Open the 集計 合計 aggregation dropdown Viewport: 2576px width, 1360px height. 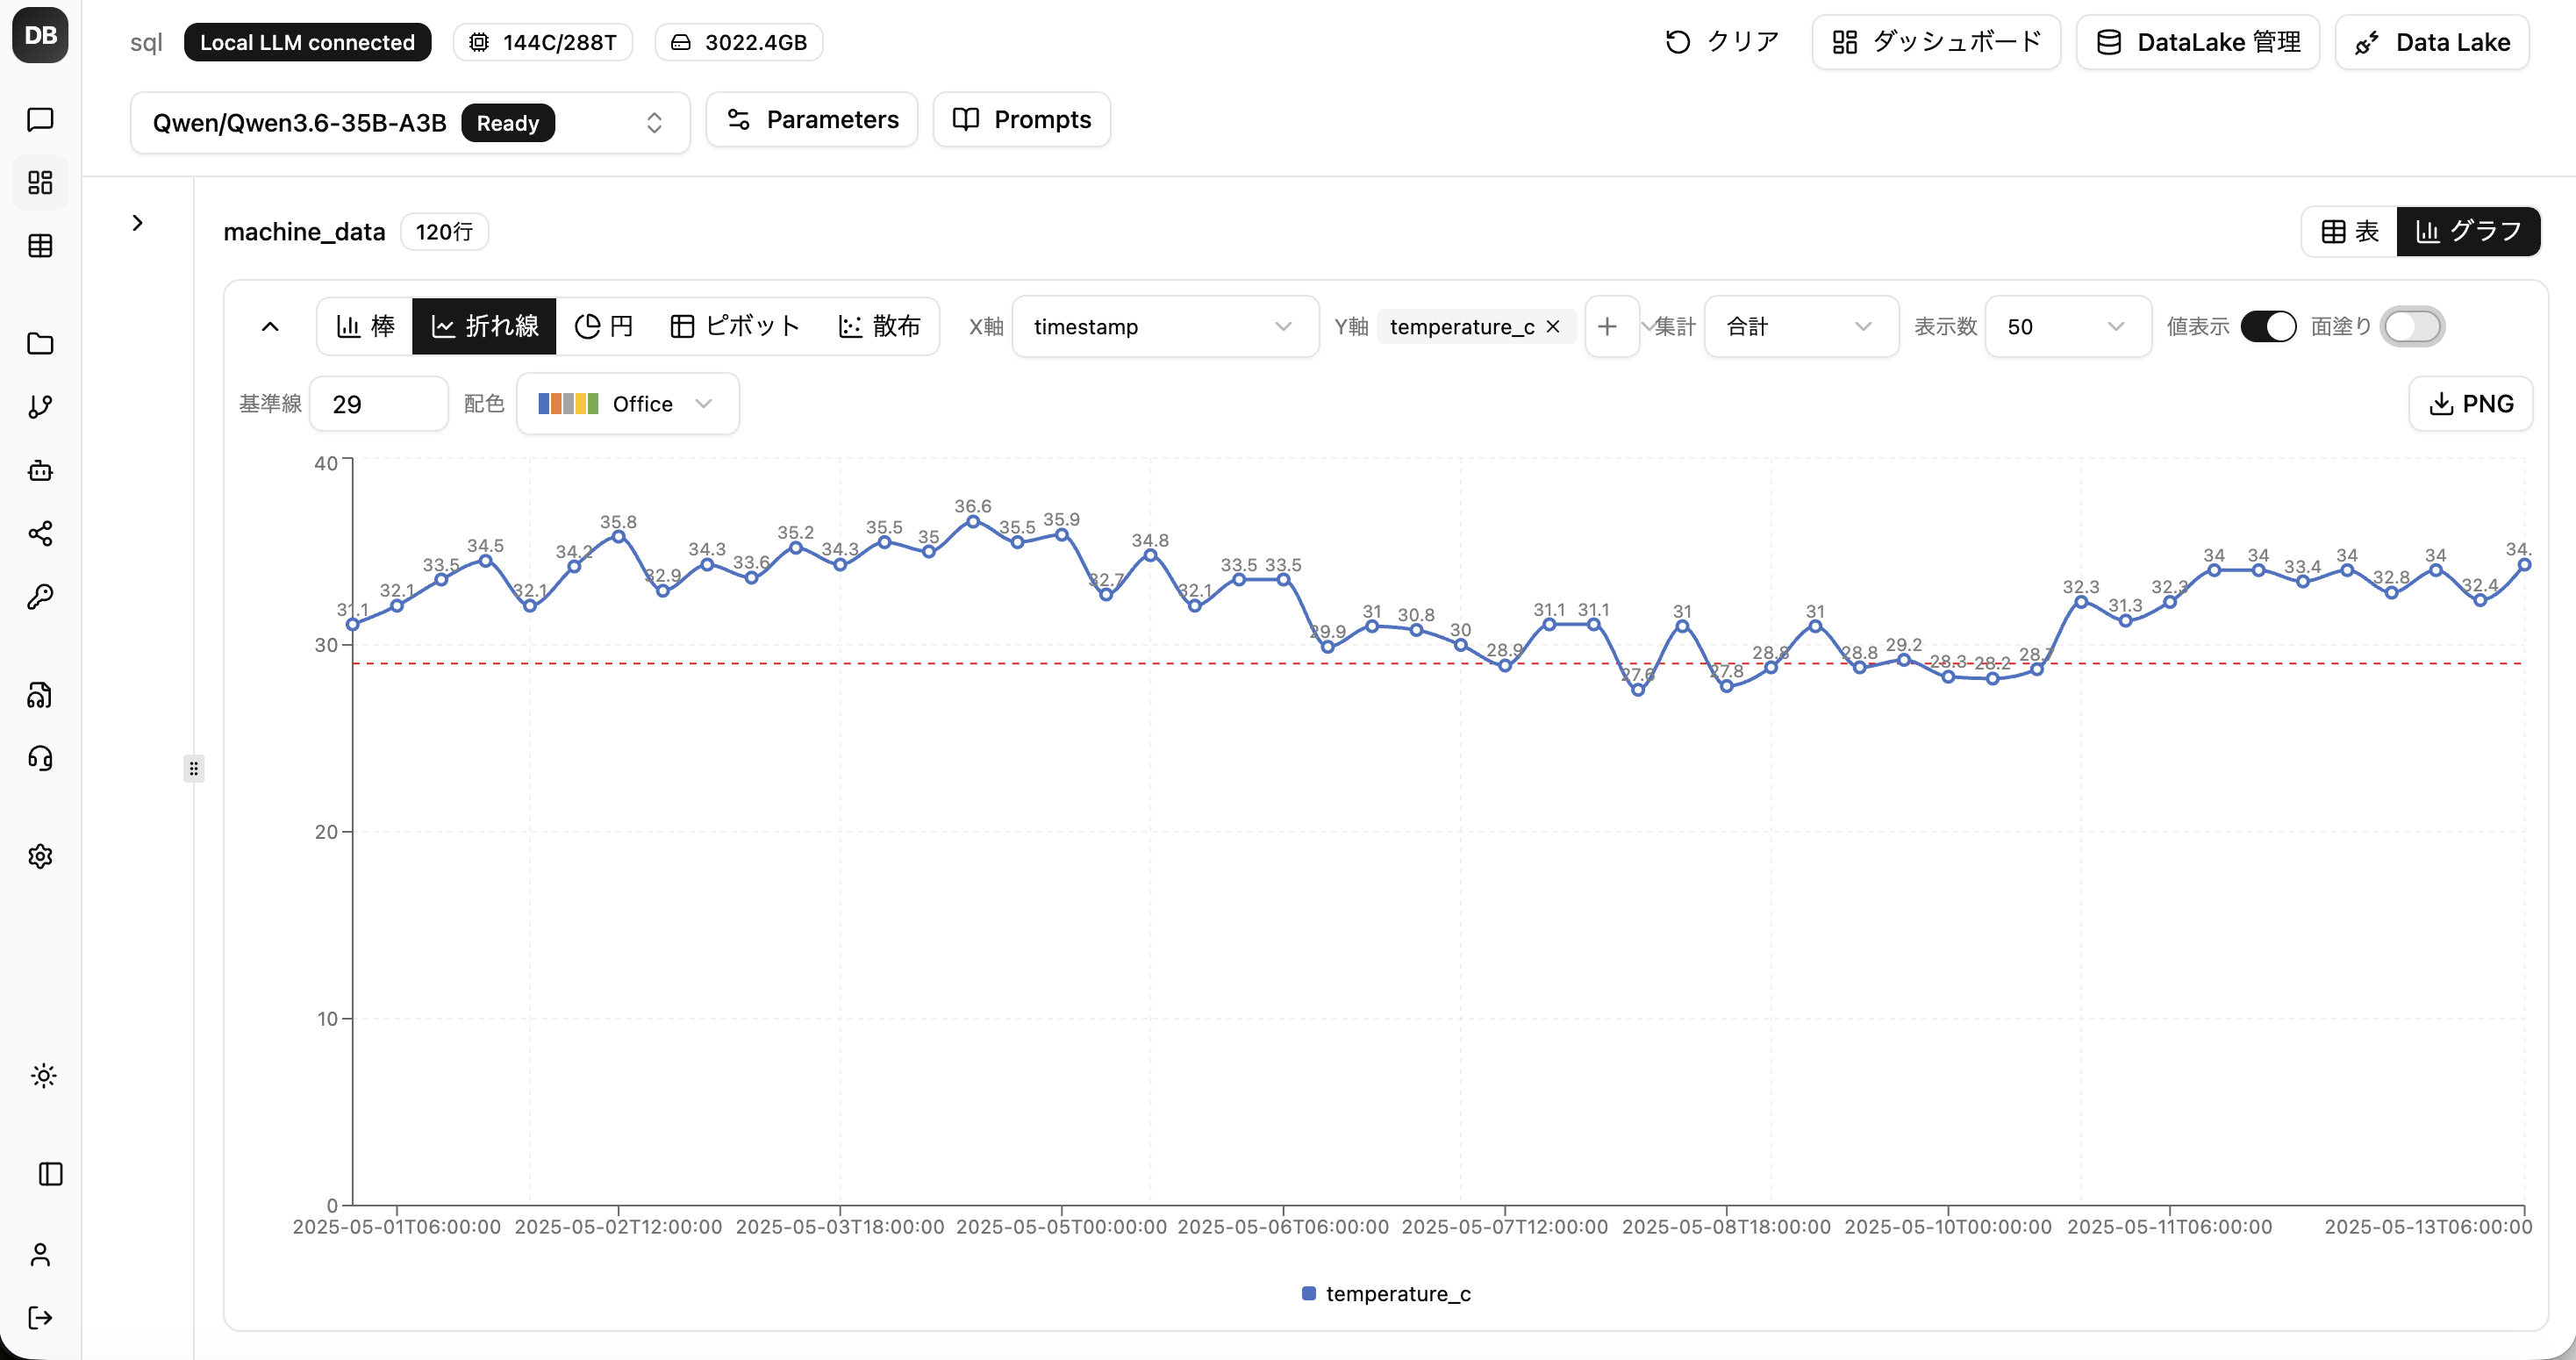coord(1801,326)
